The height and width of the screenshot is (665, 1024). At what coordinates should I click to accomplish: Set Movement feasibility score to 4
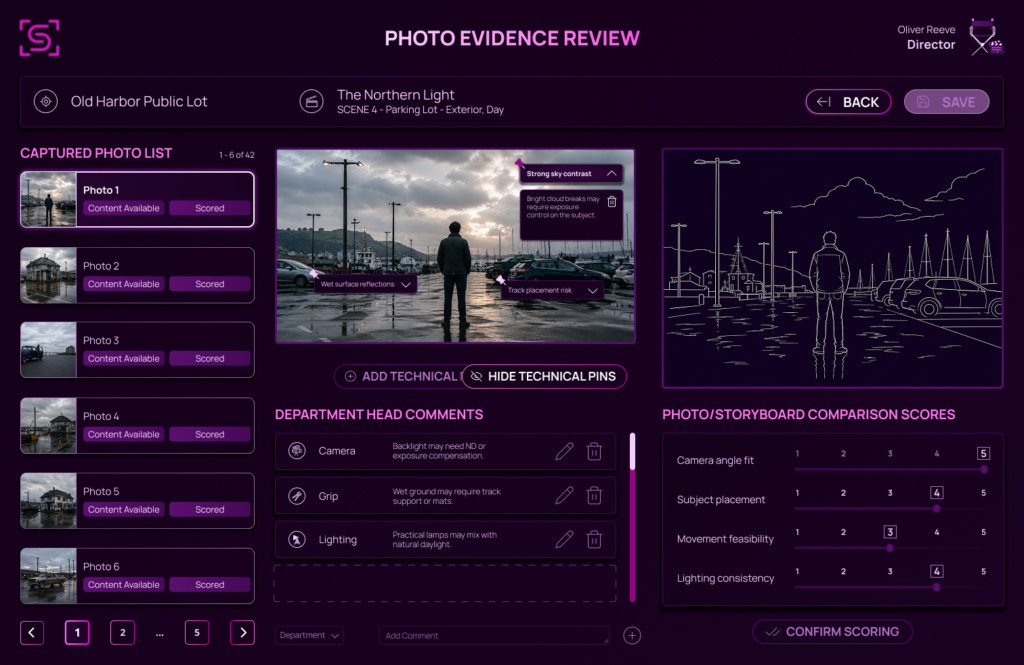pyautogui.click(x=936, y=532)
